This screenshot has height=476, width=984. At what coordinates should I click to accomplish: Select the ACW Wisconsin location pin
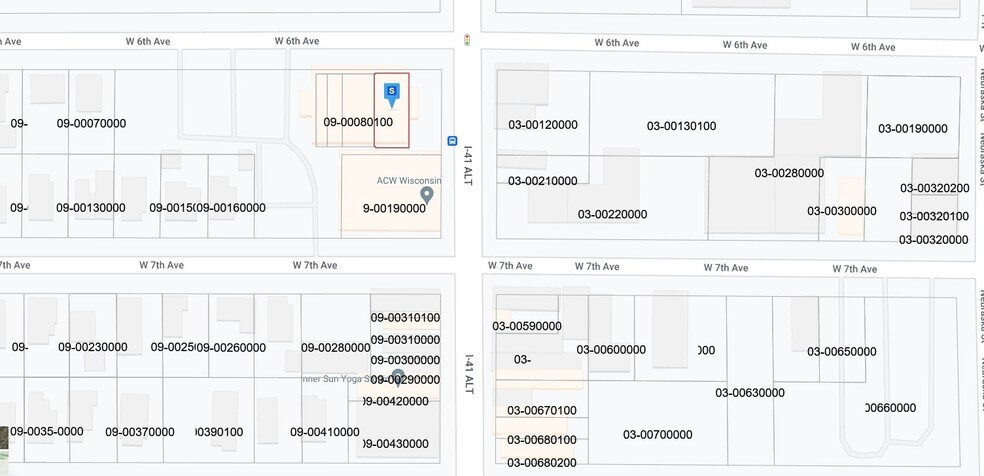tap(427, 195)
